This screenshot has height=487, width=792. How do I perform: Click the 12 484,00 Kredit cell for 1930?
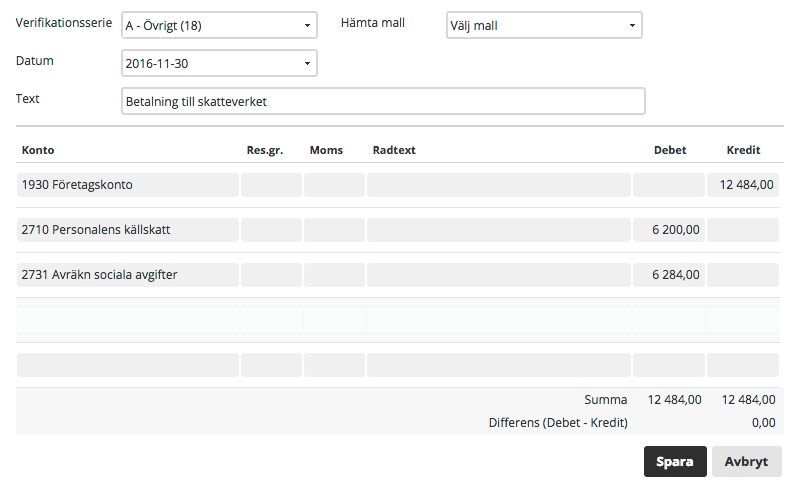point(742,185)
